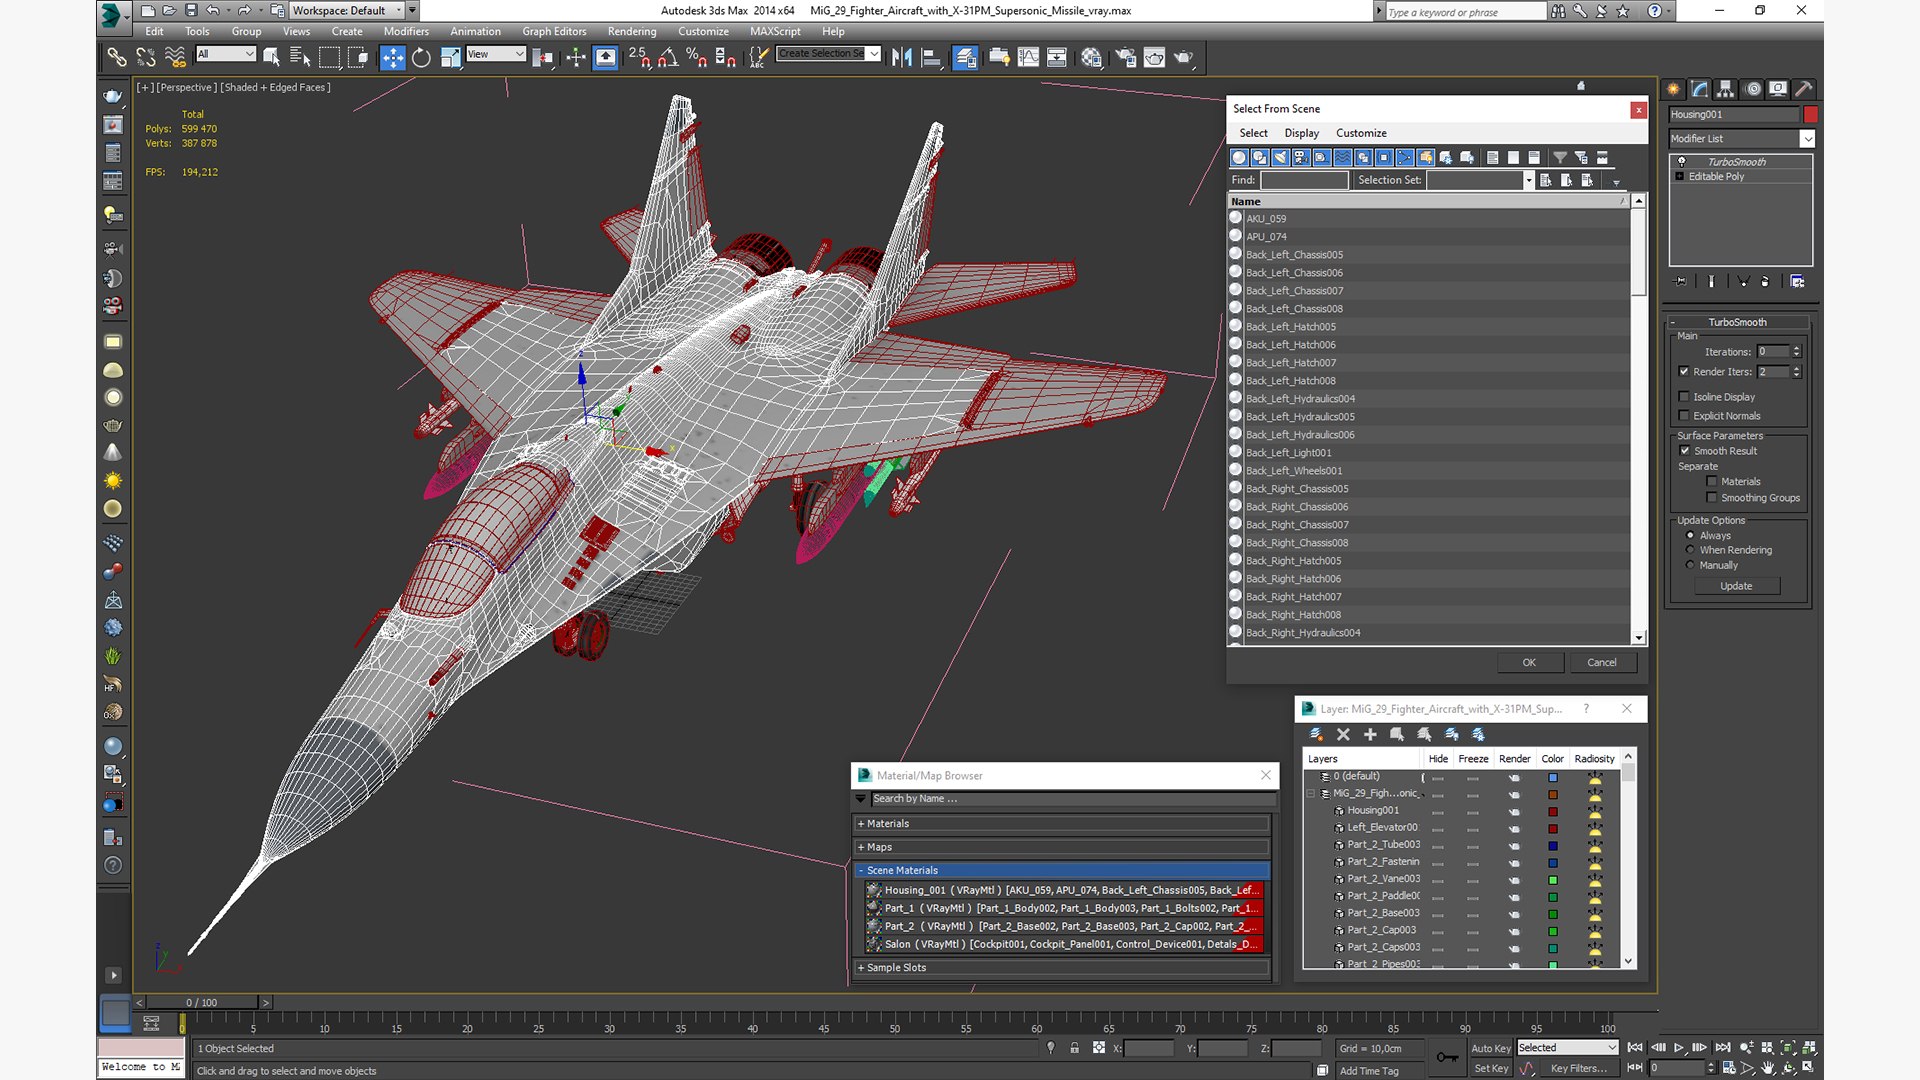The image size is (1920, 1080).
Task: Open the selection filter All dropdown
Action: coord(226,54)
